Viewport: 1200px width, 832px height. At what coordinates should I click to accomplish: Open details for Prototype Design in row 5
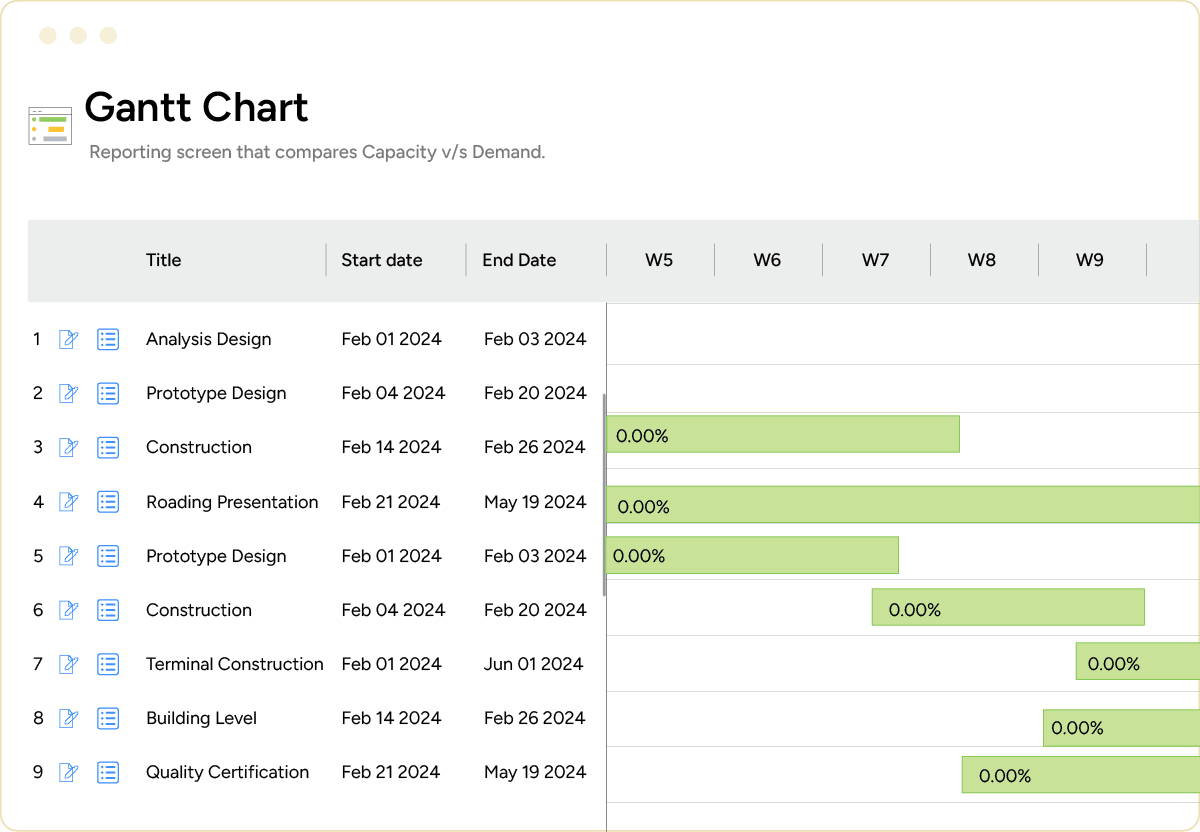click(107, 556)
